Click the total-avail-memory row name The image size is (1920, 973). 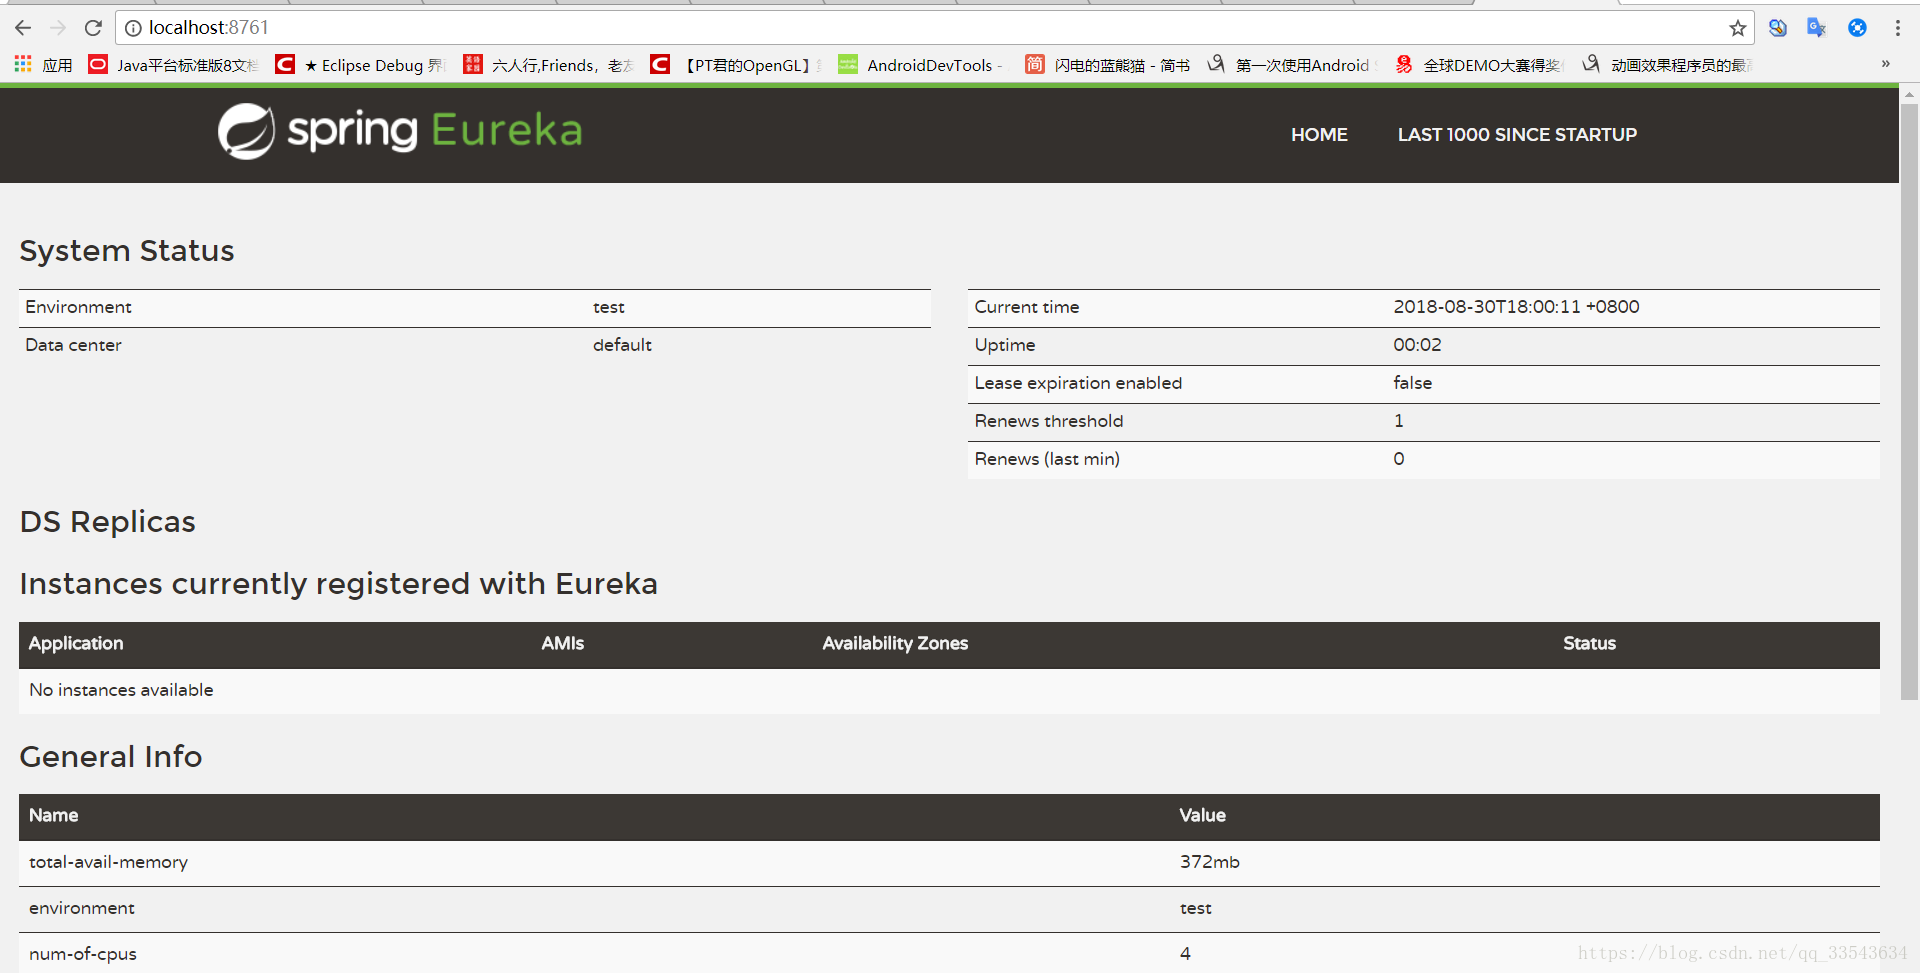108,862
